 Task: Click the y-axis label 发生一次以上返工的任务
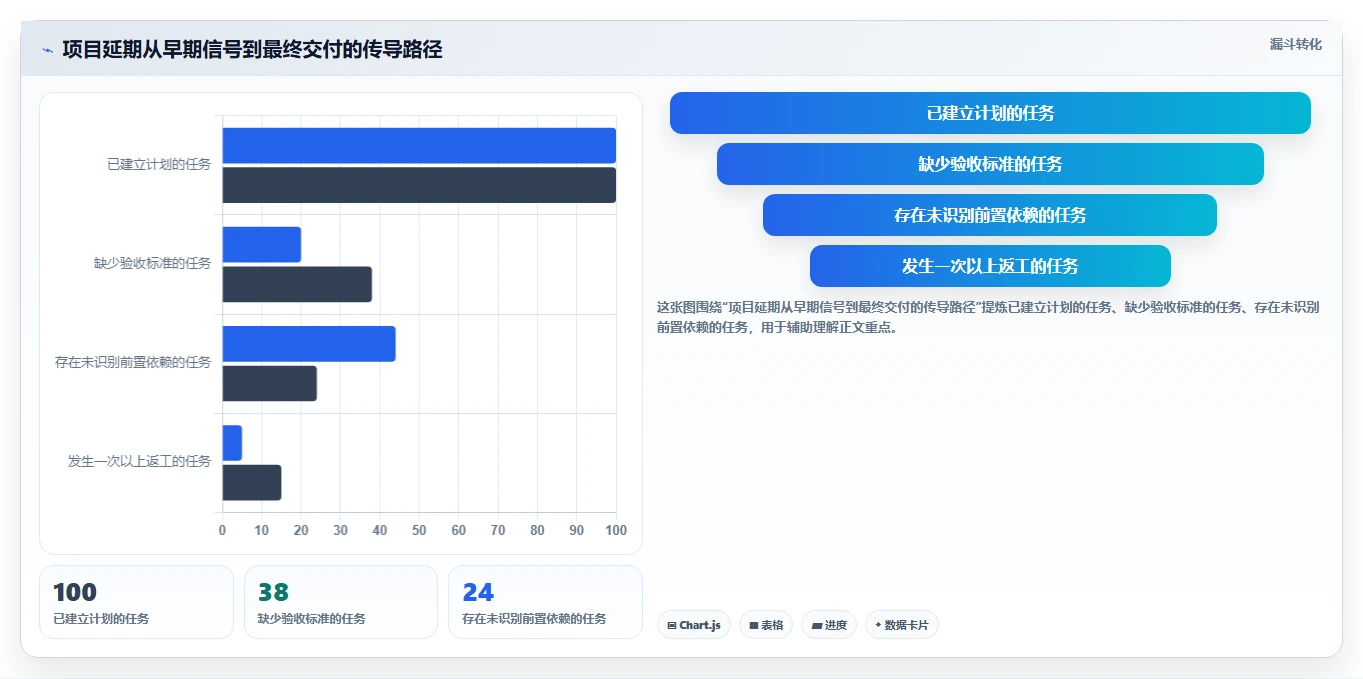click(140, 461)
